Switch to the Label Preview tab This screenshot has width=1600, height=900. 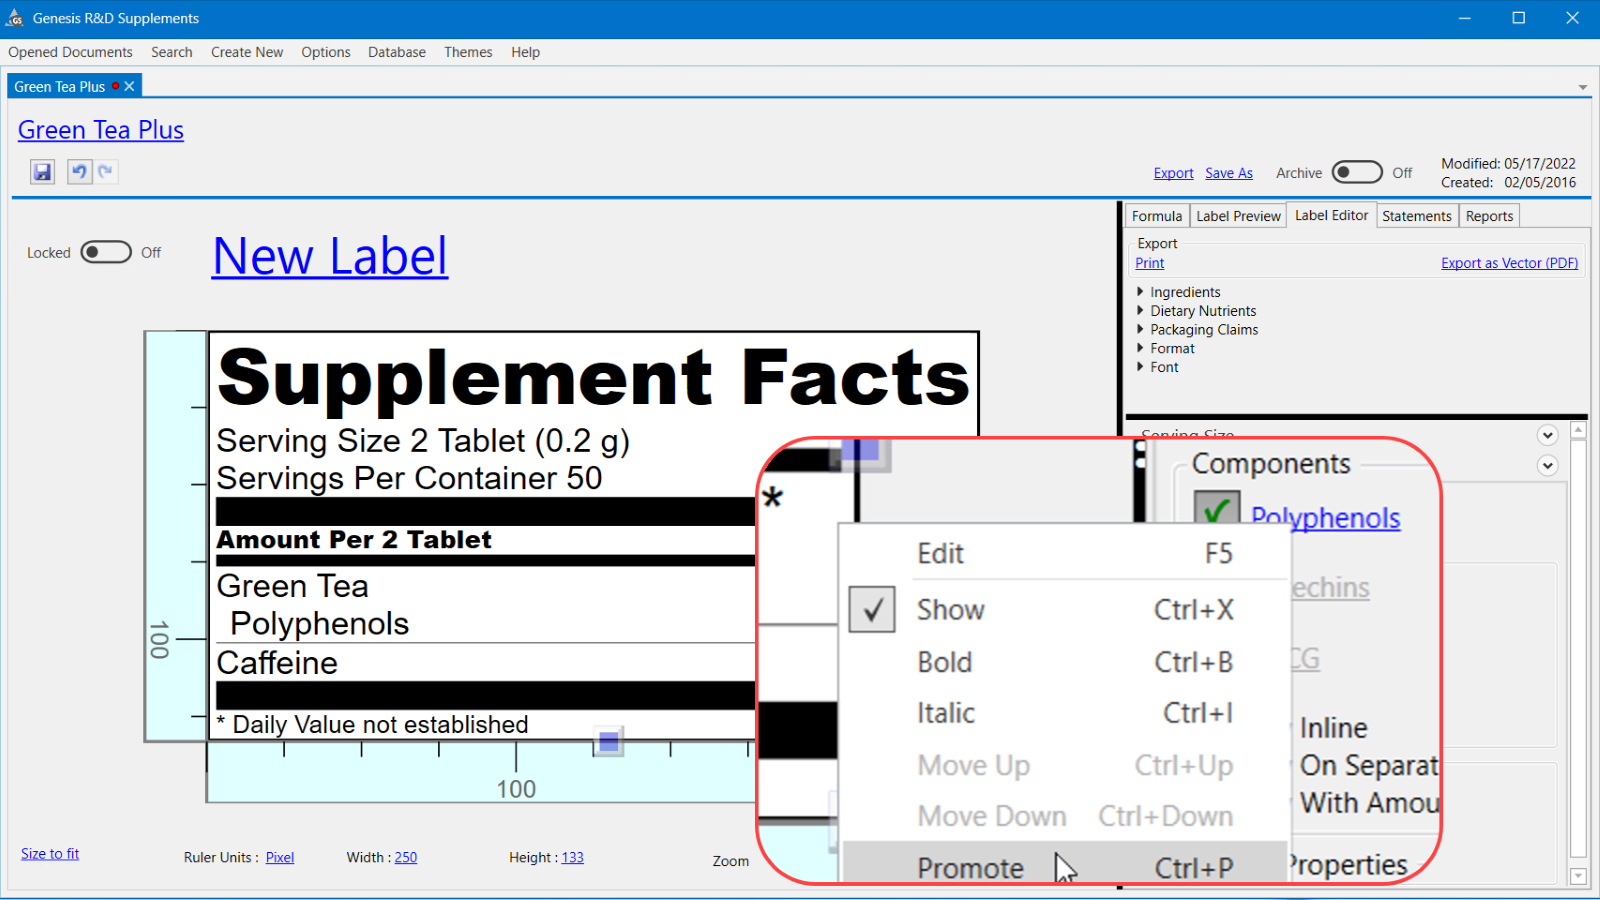tap(1238, 216)
